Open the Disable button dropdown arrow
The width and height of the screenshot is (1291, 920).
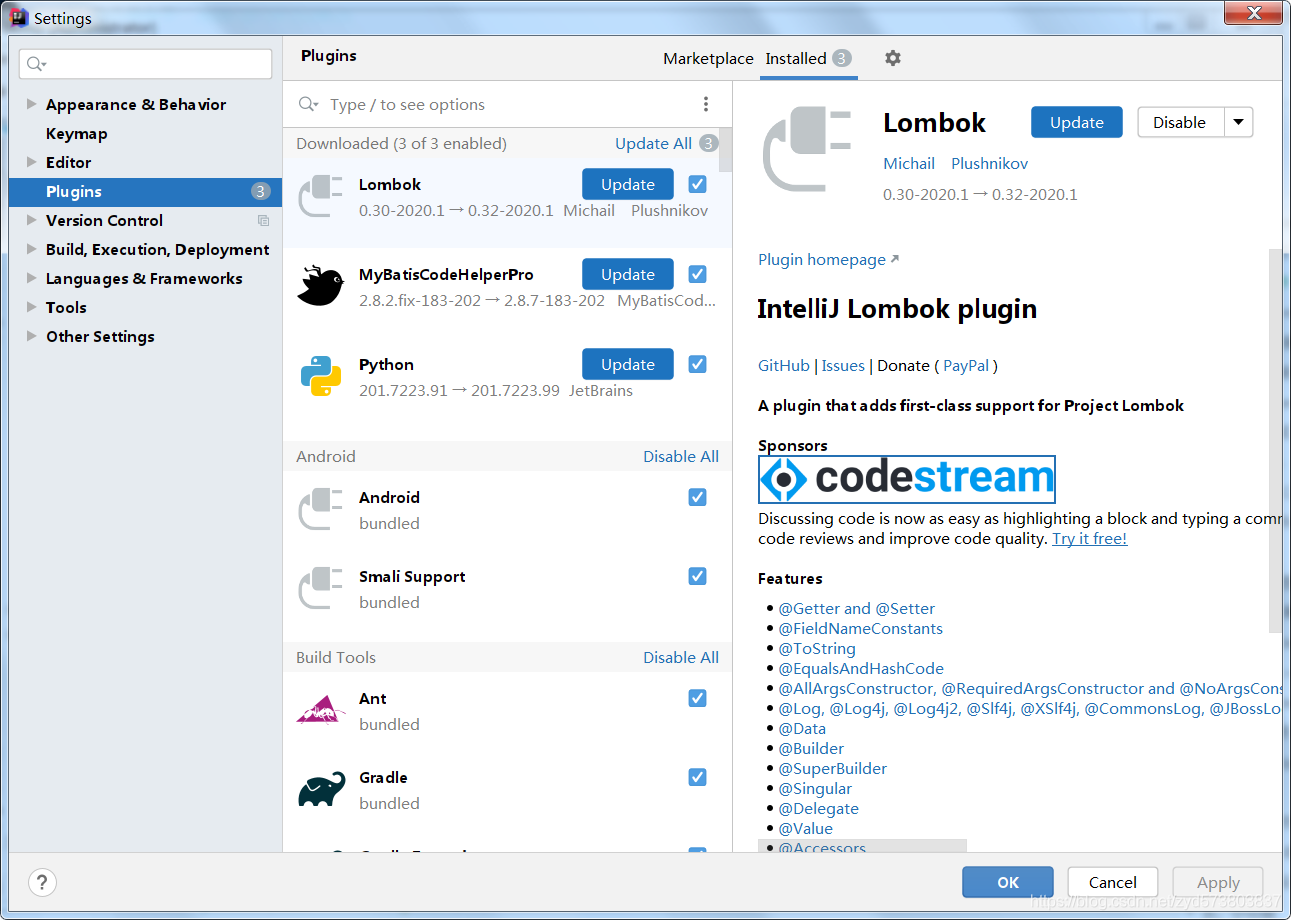[1238, 122]
